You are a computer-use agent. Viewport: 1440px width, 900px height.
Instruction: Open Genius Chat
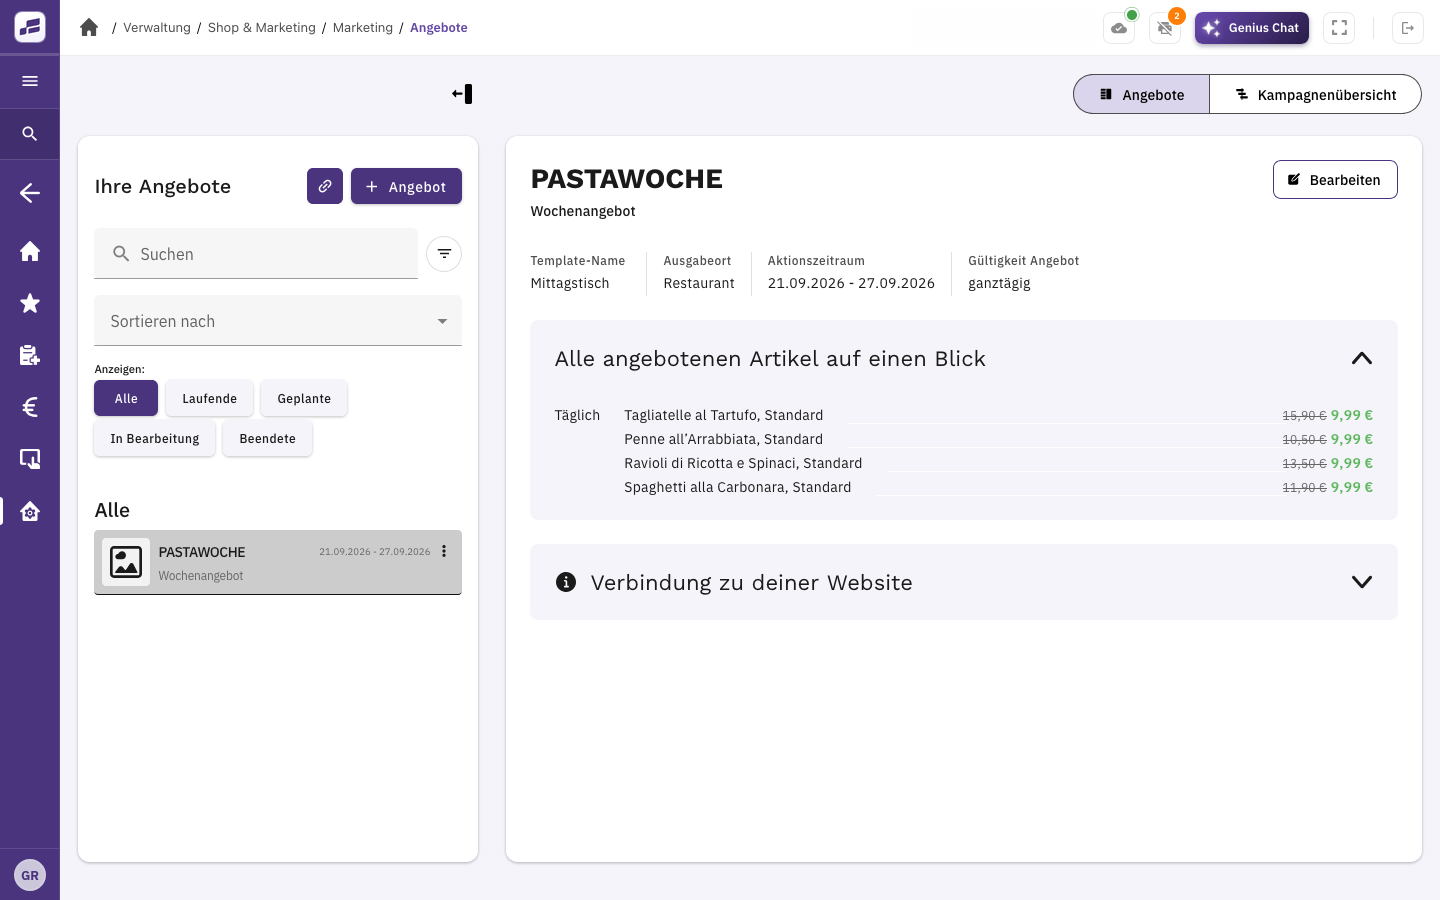pyautogui.click(x=1252, y=28)
